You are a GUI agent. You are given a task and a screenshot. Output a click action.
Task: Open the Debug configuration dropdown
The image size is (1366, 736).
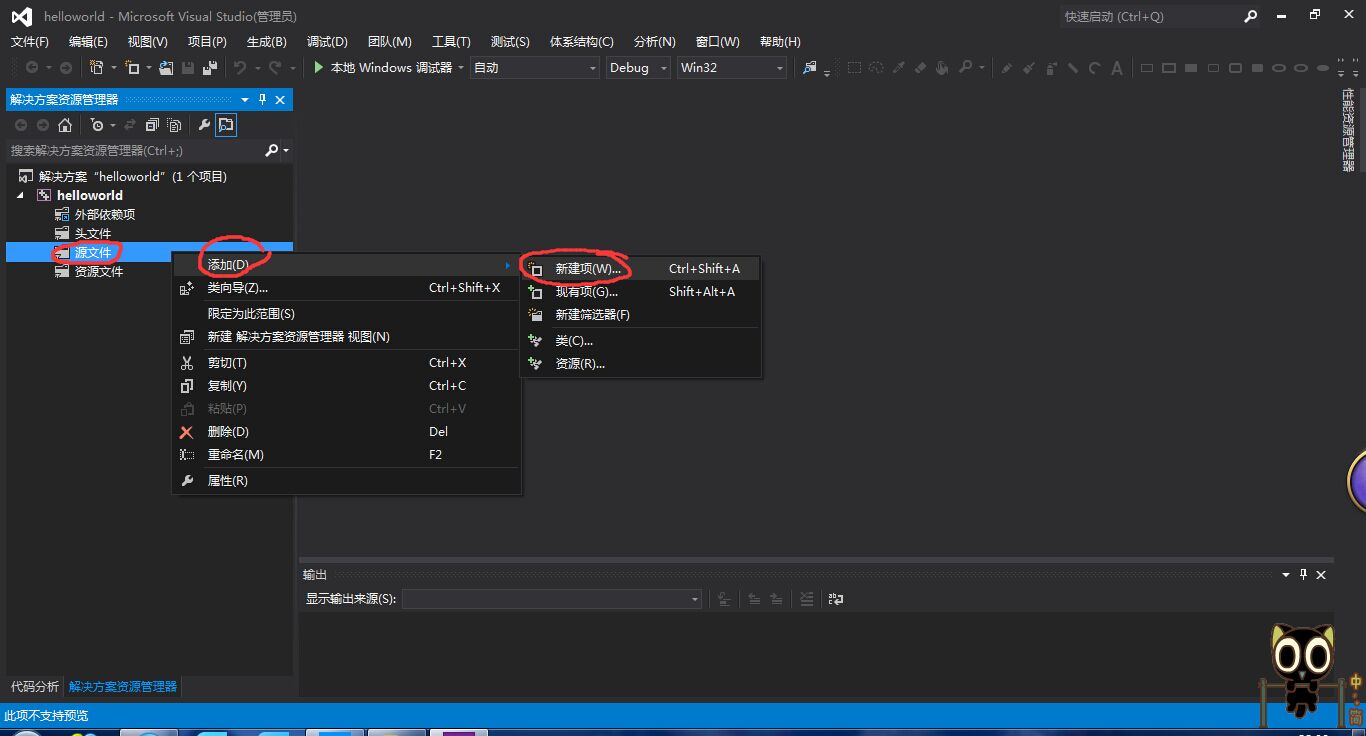point(638,68)
